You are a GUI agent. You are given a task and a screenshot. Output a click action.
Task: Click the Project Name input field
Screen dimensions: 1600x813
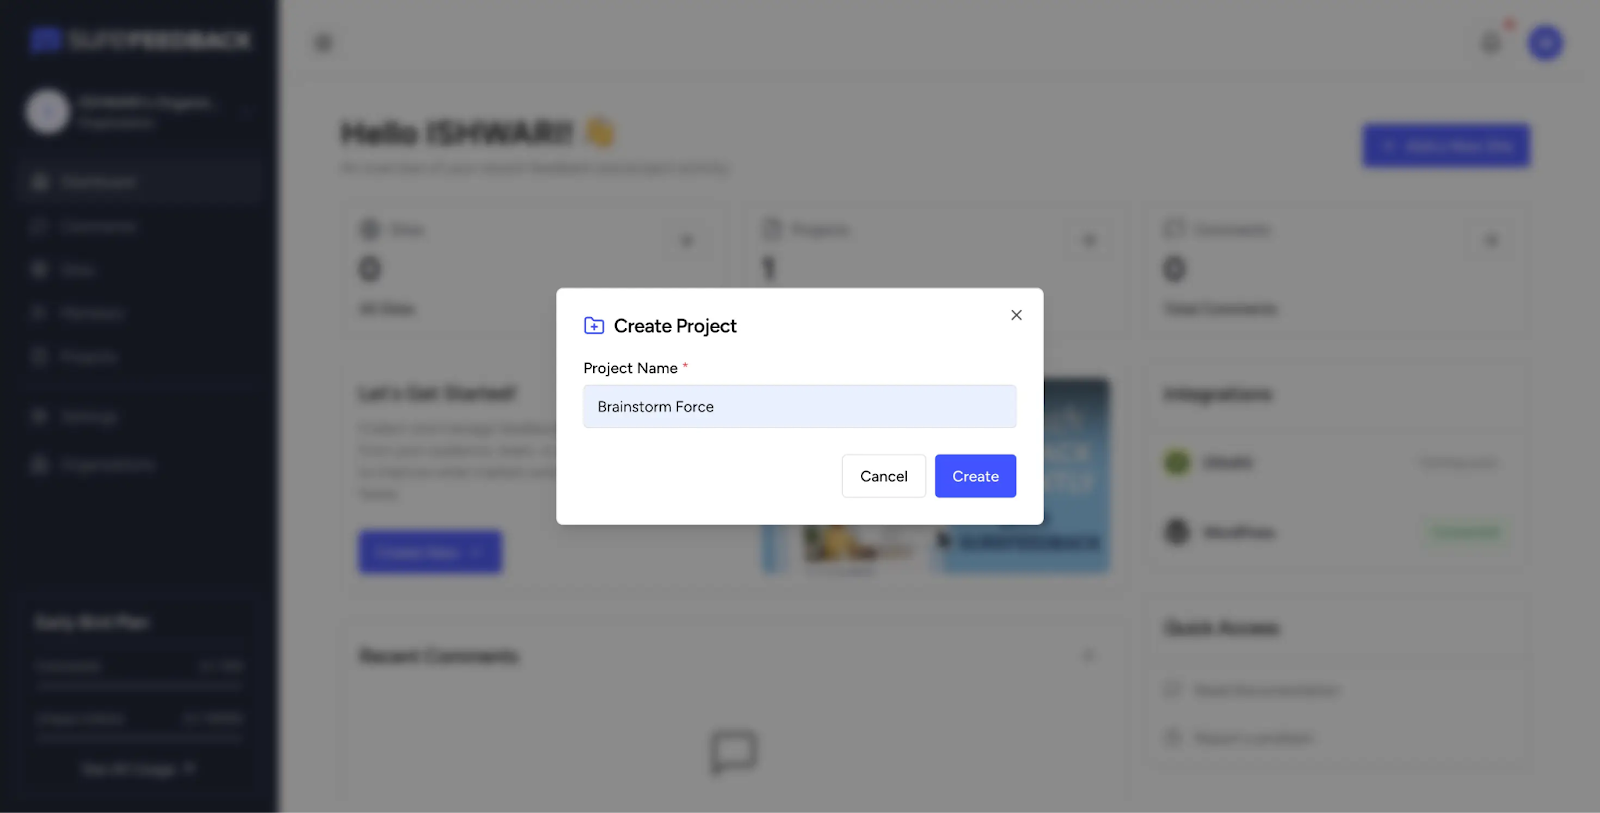pyautogui.click(x=799, y=407)
